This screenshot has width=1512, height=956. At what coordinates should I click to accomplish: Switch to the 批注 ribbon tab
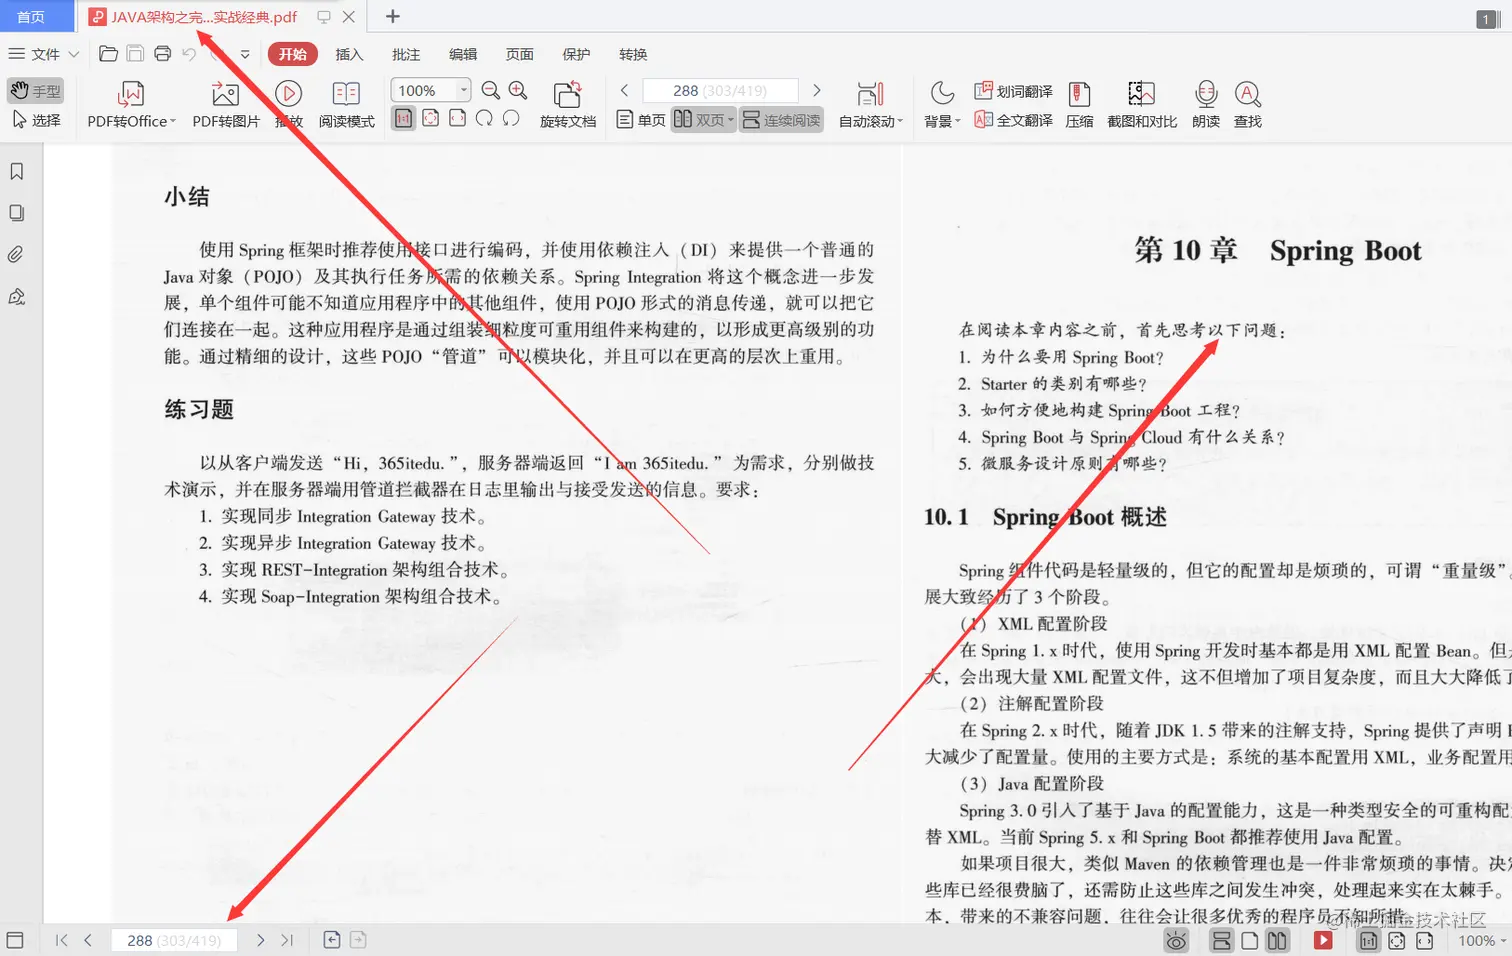tap(406, 54)
